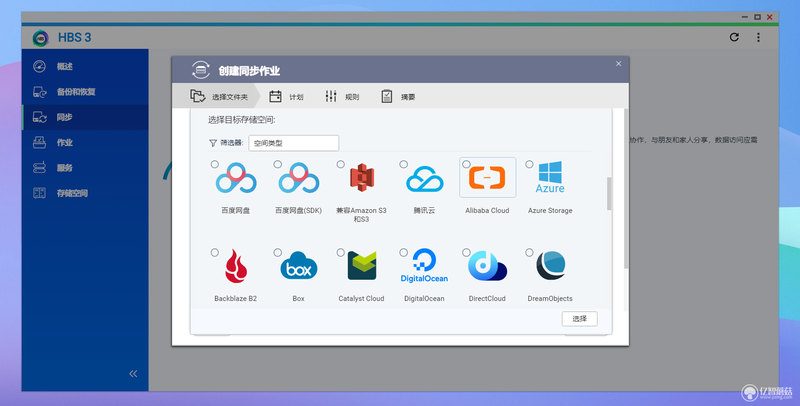The height and width of the screenshot is (406, 800).
Task: Open the 空间类型 filter dropdown
Action: 293,143
